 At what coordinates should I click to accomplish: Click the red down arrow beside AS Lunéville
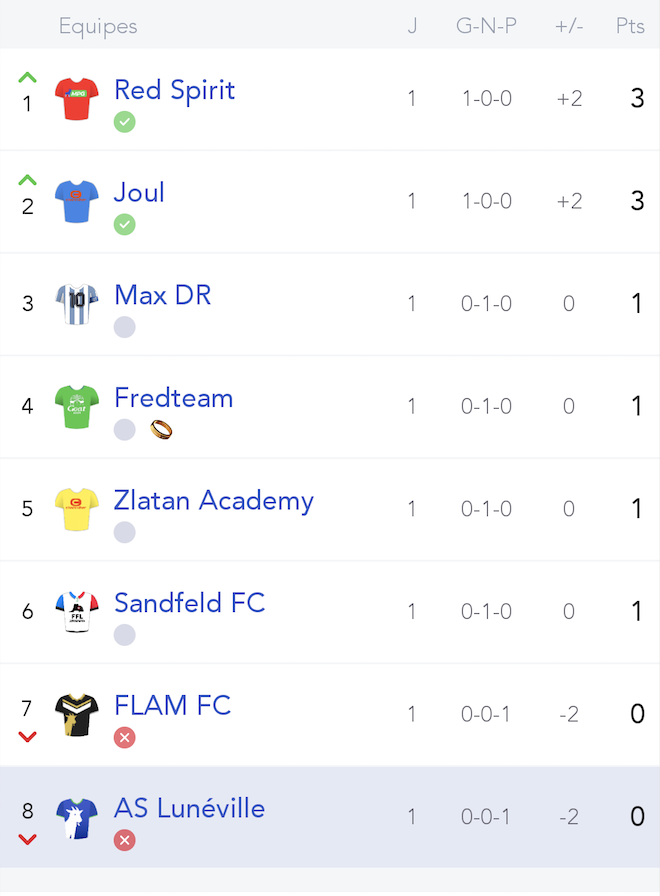(x=27, y=839)
